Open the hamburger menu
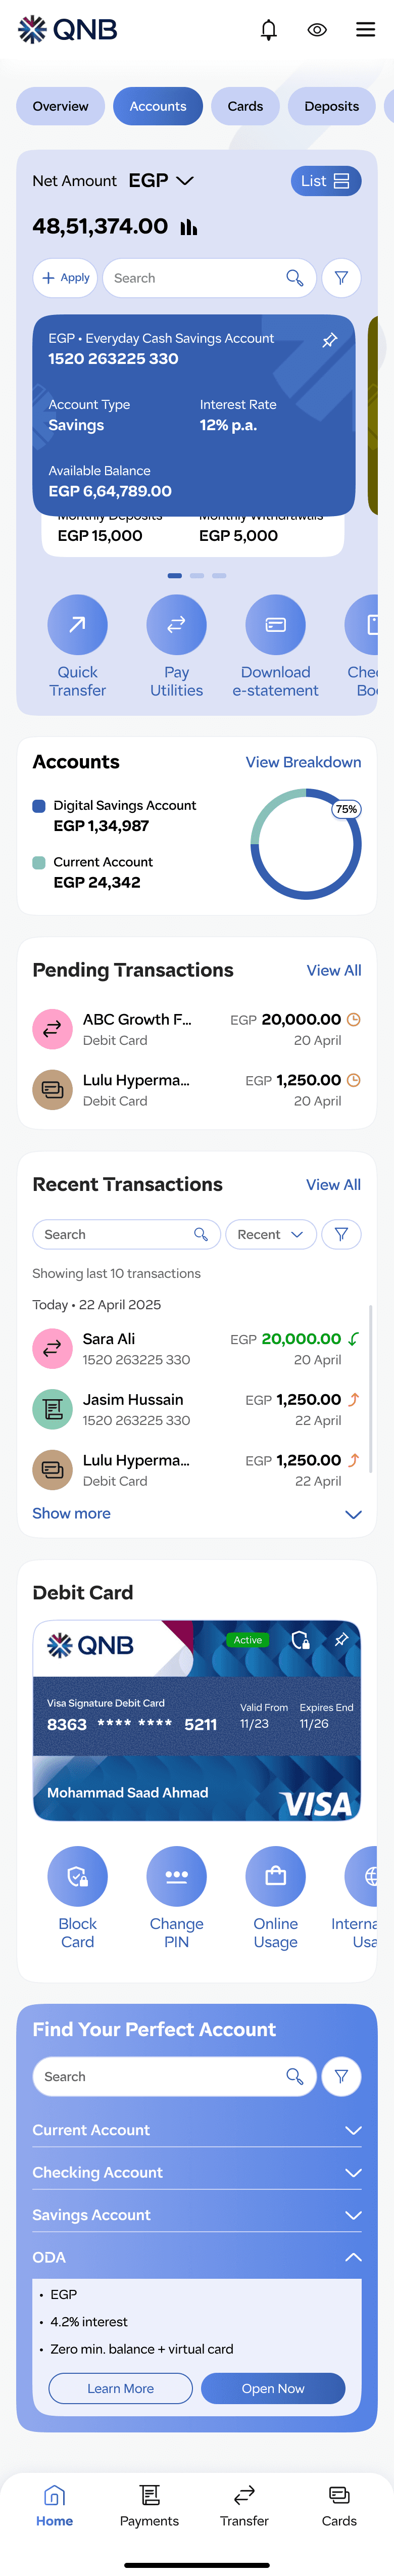The image size is (394, 2576). 366,30
